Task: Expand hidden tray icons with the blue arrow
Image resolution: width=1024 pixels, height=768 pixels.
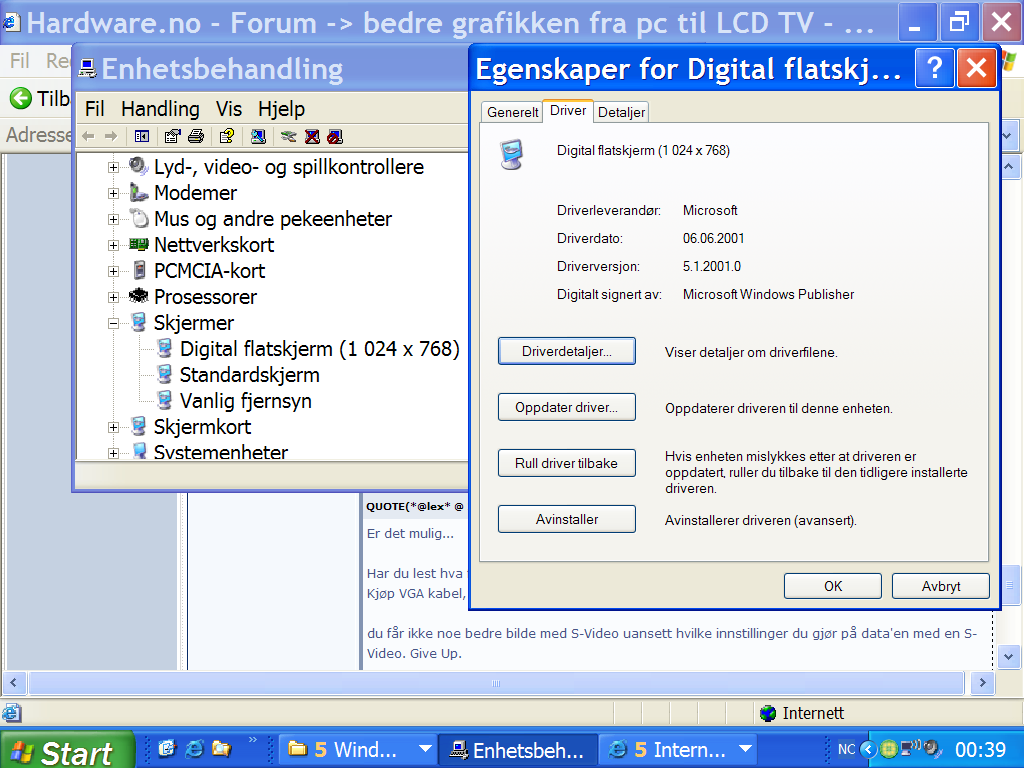Action: [868, 749]
